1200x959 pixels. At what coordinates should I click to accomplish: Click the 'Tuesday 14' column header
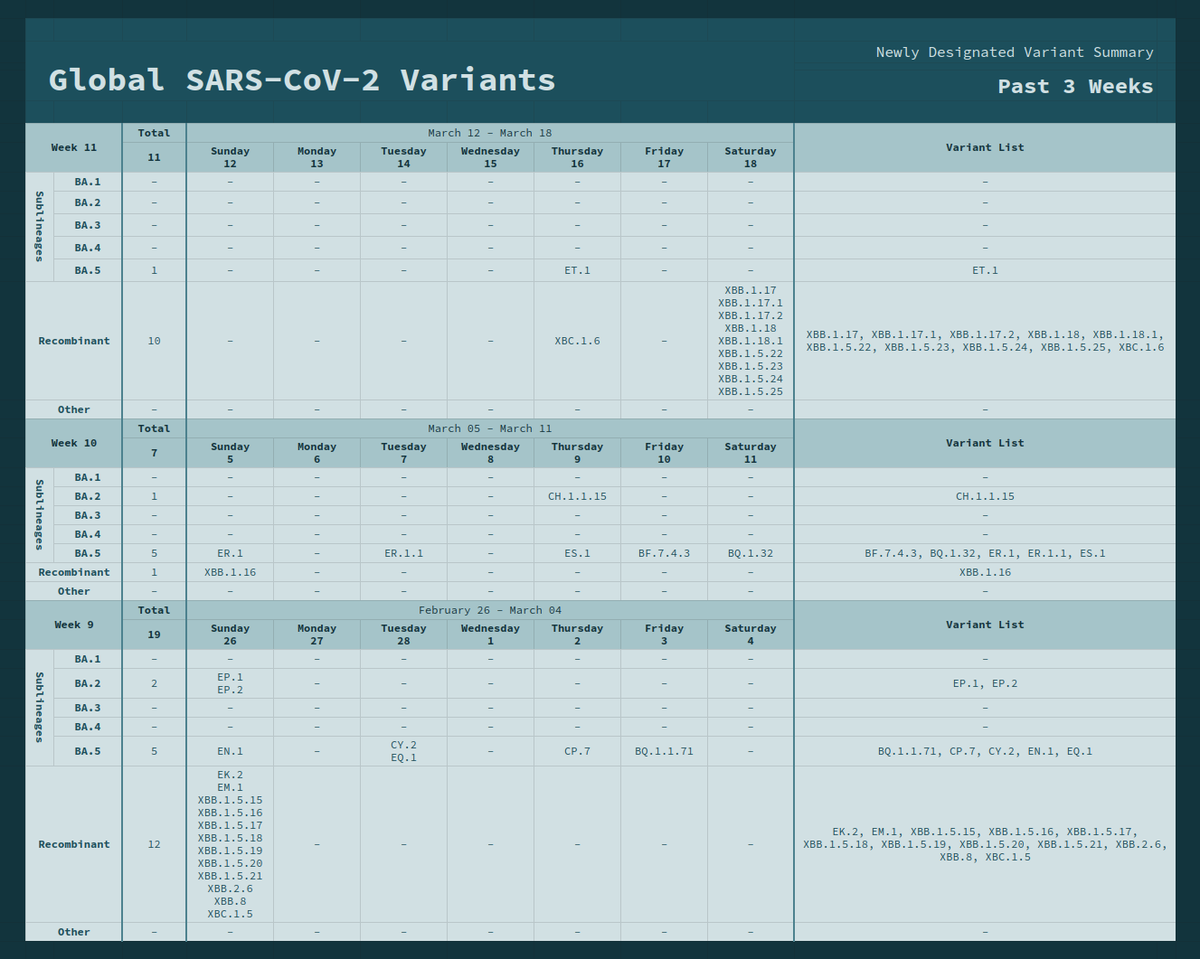coord(404,157)
